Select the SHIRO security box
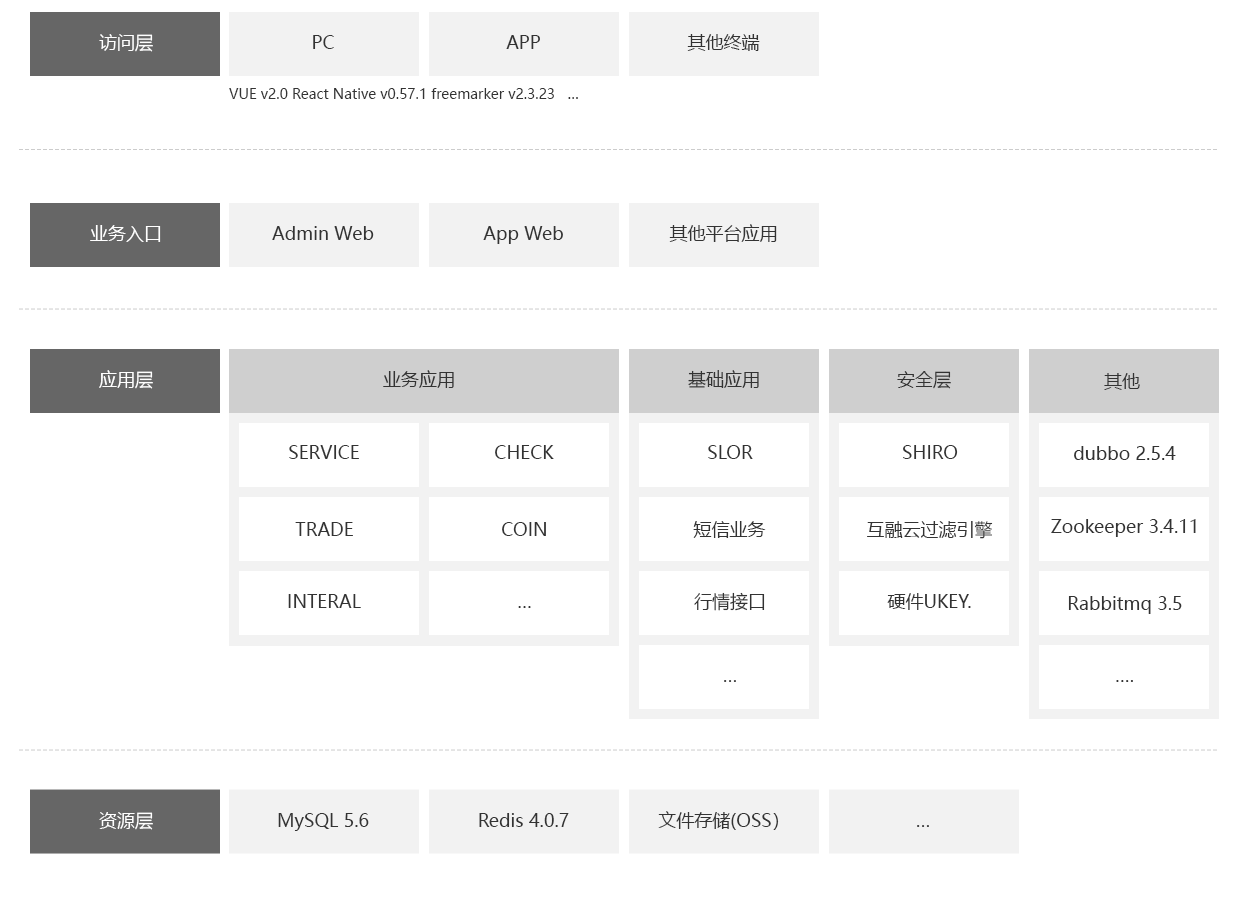1256x919 pixels. tap(923, 454)
